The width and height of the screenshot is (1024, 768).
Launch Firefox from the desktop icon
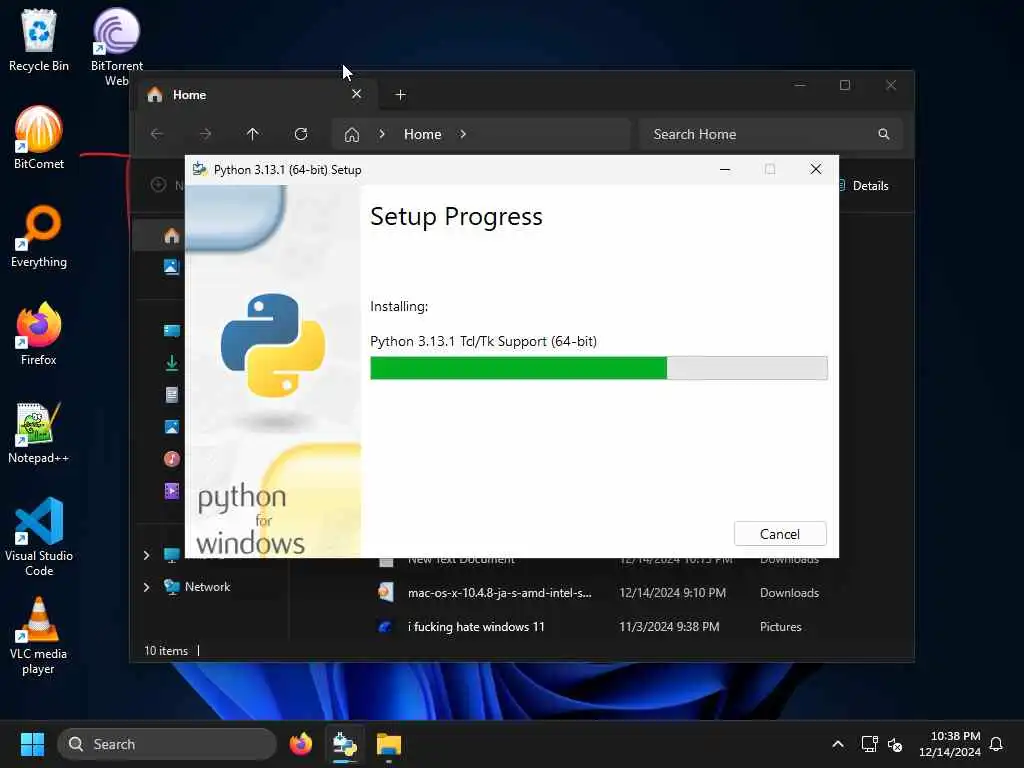[x=39, y=334]
